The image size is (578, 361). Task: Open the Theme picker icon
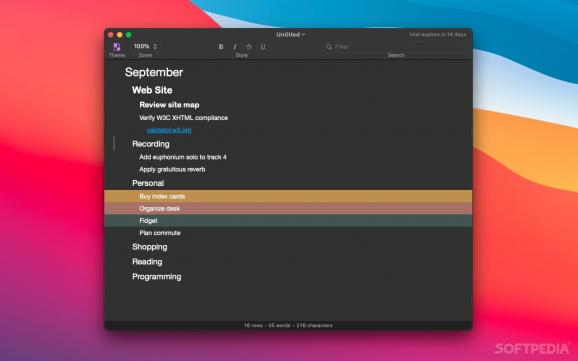(x=117, y=46)
